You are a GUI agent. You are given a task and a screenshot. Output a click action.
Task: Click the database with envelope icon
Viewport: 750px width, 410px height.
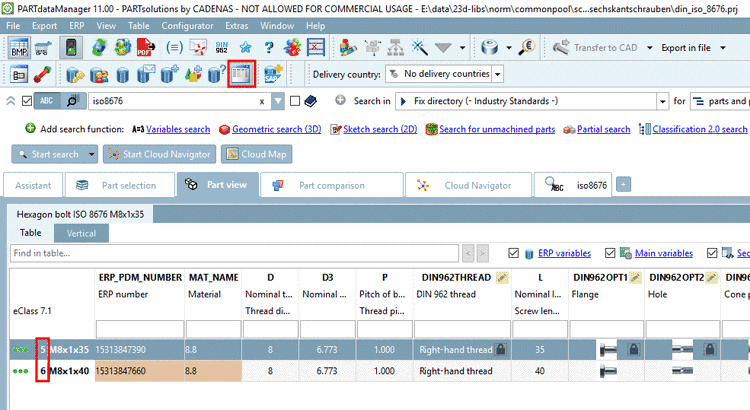pyautogui.click(x=146, y=75)
